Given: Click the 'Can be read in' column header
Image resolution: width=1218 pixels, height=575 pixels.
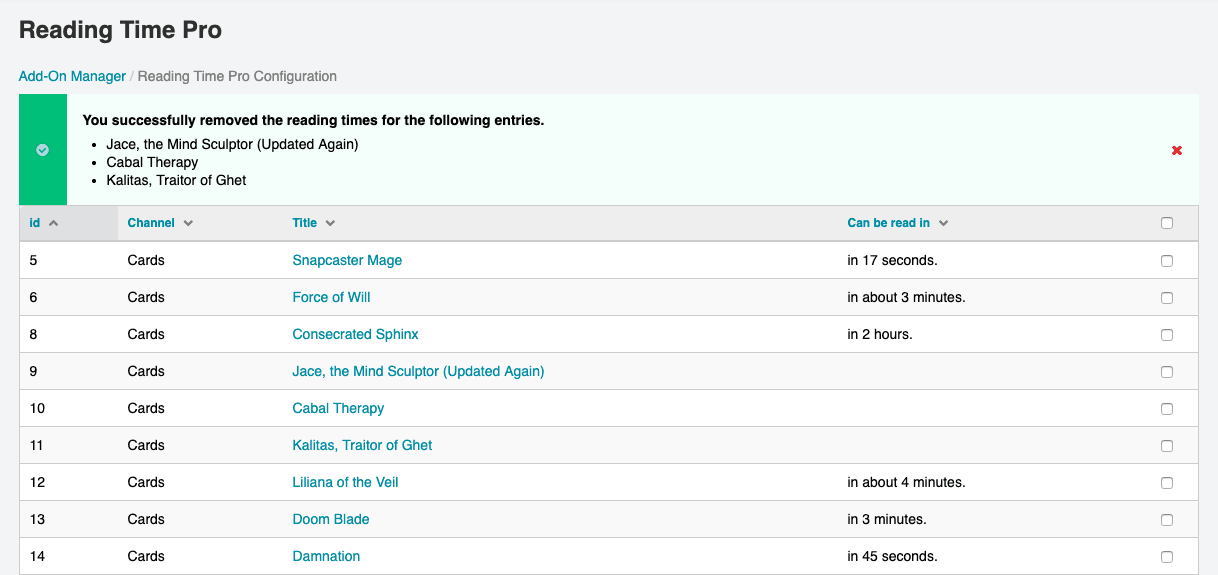Looking at the screenshot, I should 888,223.
